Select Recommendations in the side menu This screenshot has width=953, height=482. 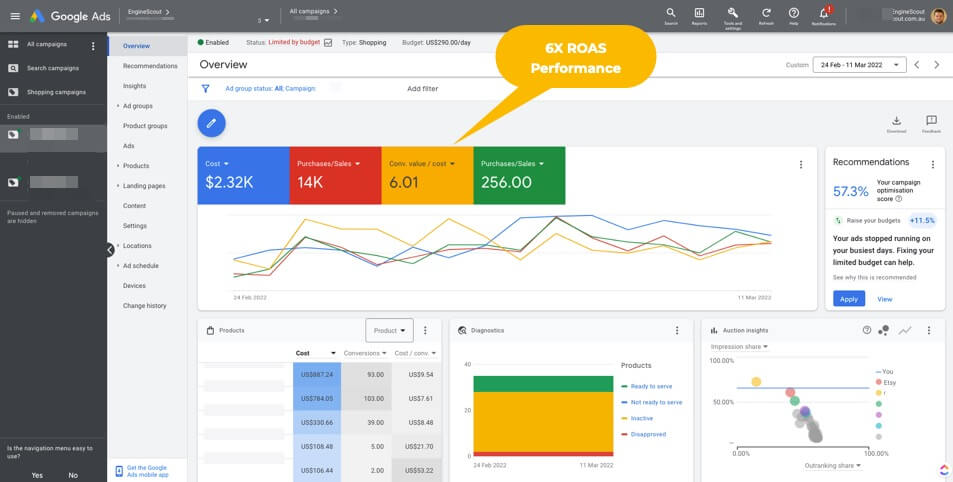pyautogui.click(x=150, y=66)
